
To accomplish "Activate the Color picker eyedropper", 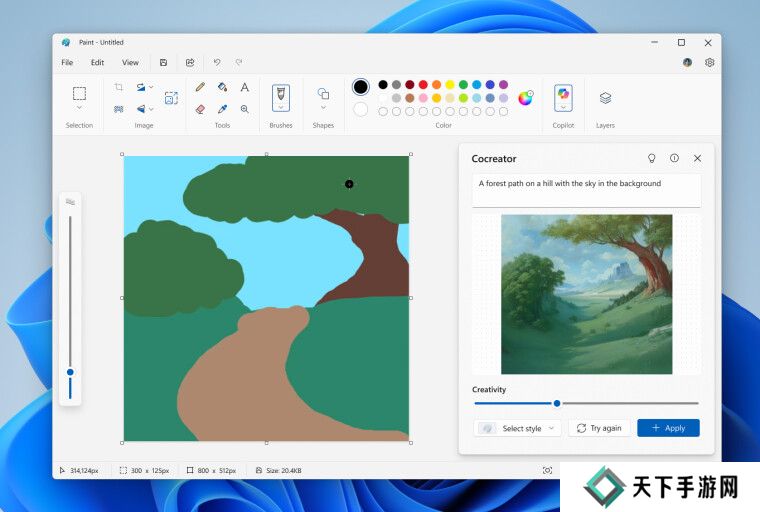I will (x=222, y=109).
